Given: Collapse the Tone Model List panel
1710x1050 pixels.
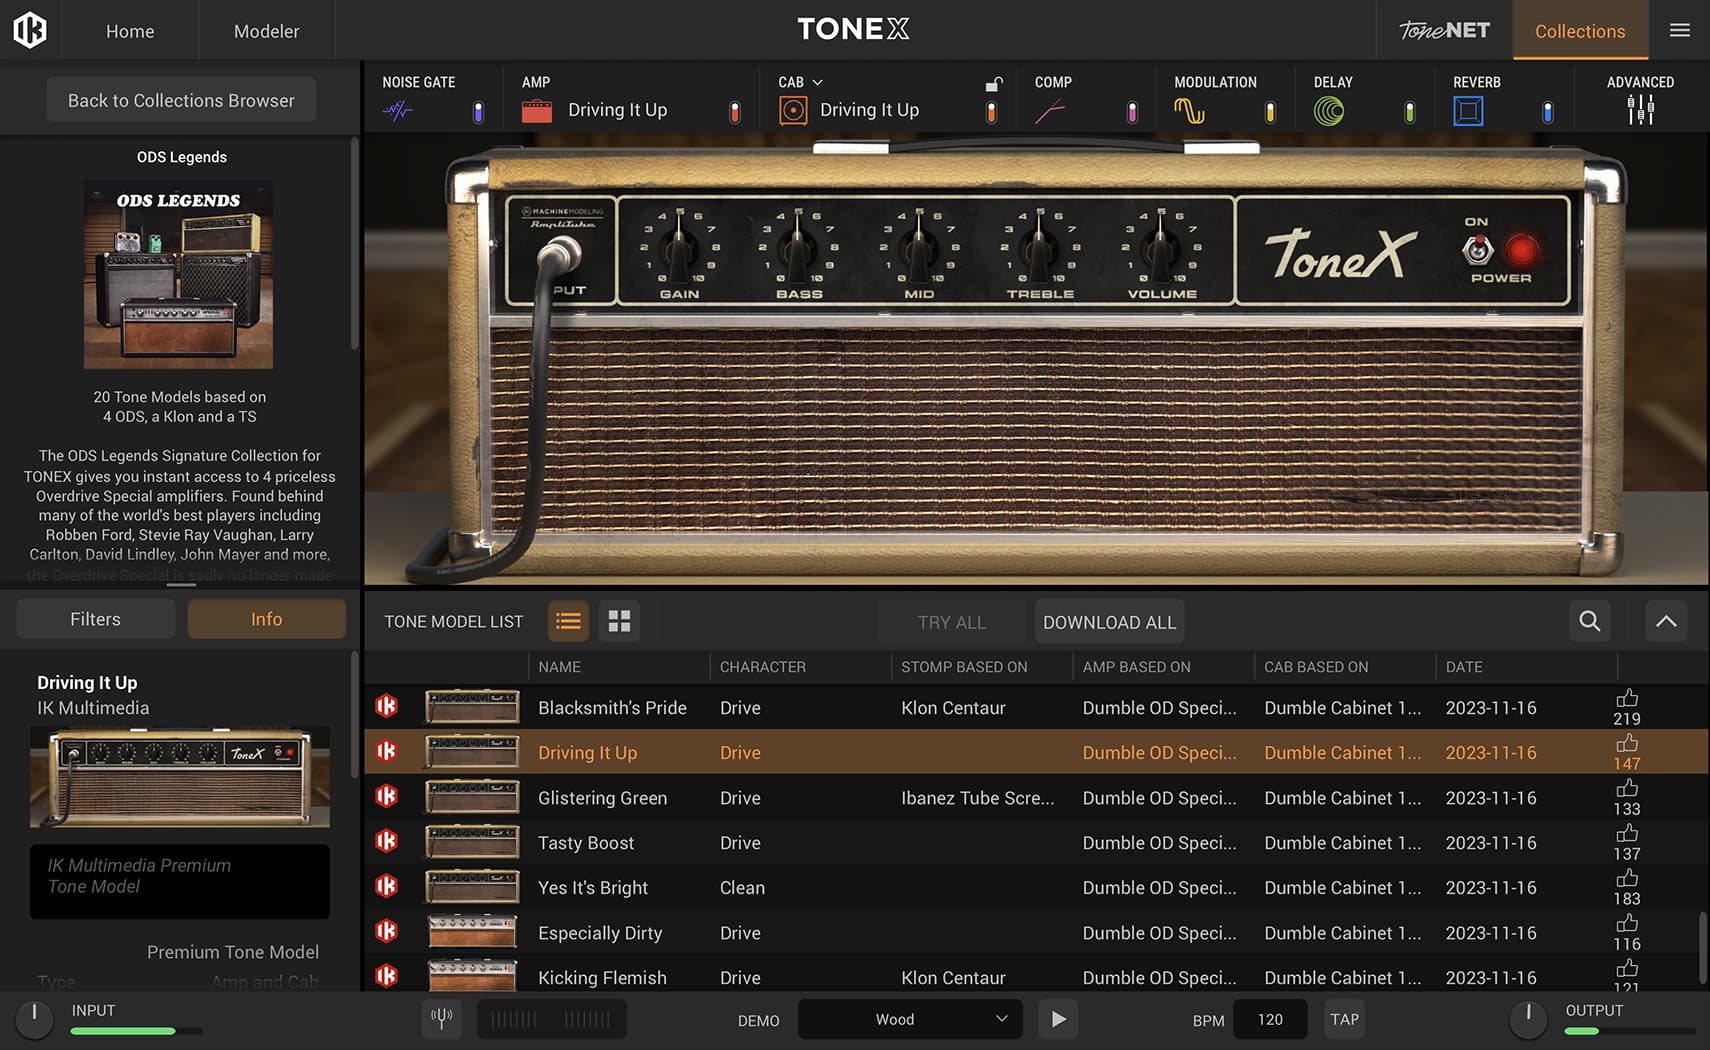Looking at the screenshot, I should [1666, 621].
